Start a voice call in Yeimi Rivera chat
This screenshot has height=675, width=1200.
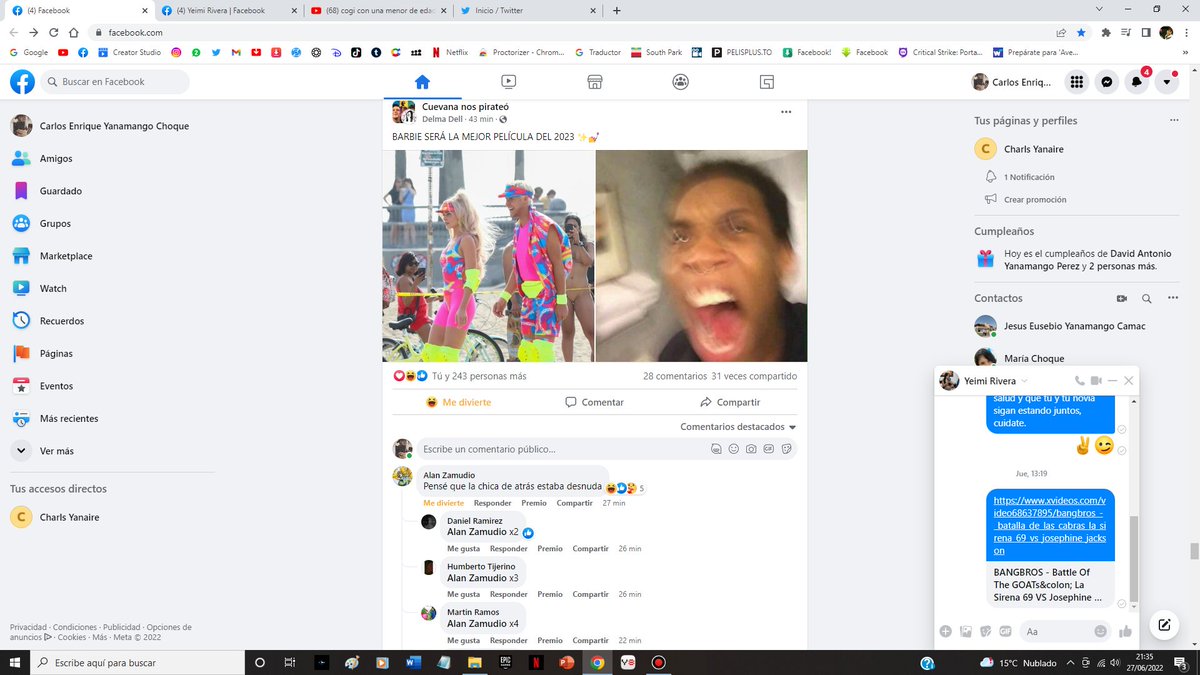tap(1079, 381)
